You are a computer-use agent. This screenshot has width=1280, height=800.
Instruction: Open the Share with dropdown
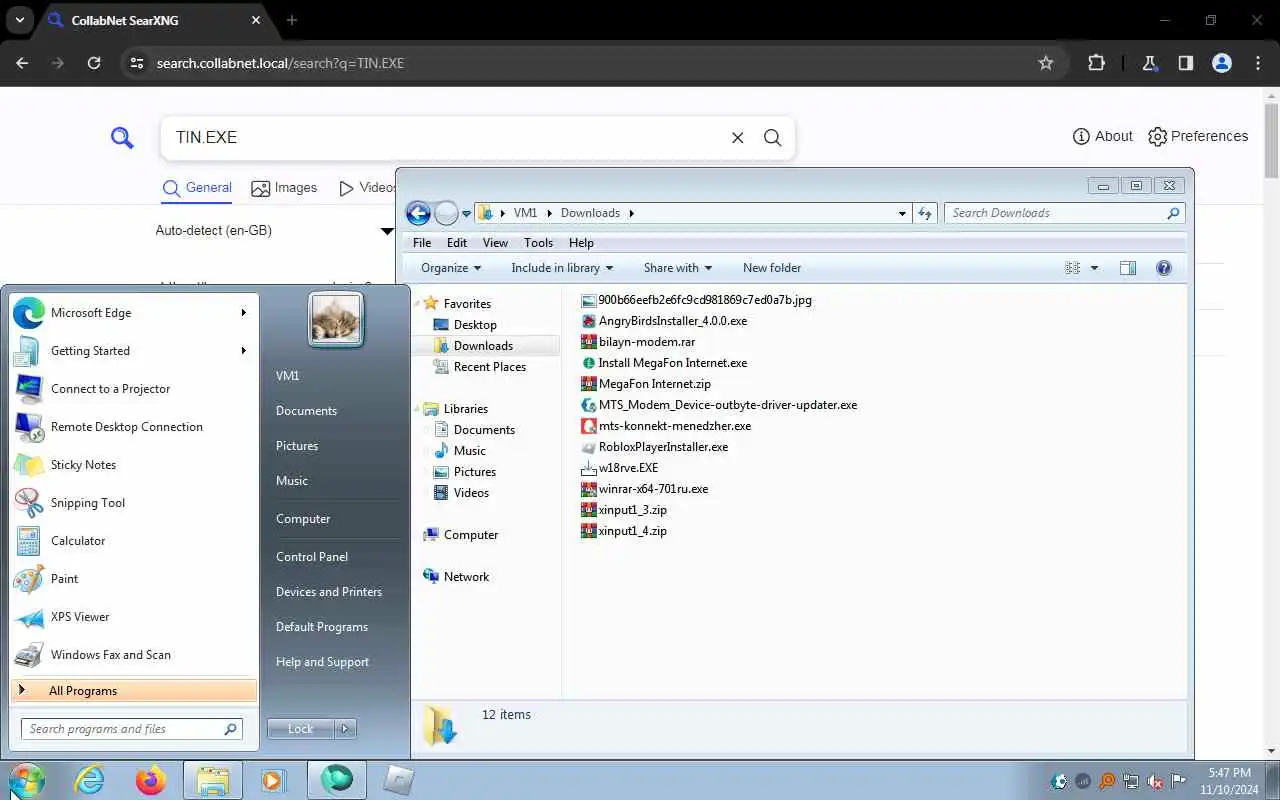(x=678, y=268)
